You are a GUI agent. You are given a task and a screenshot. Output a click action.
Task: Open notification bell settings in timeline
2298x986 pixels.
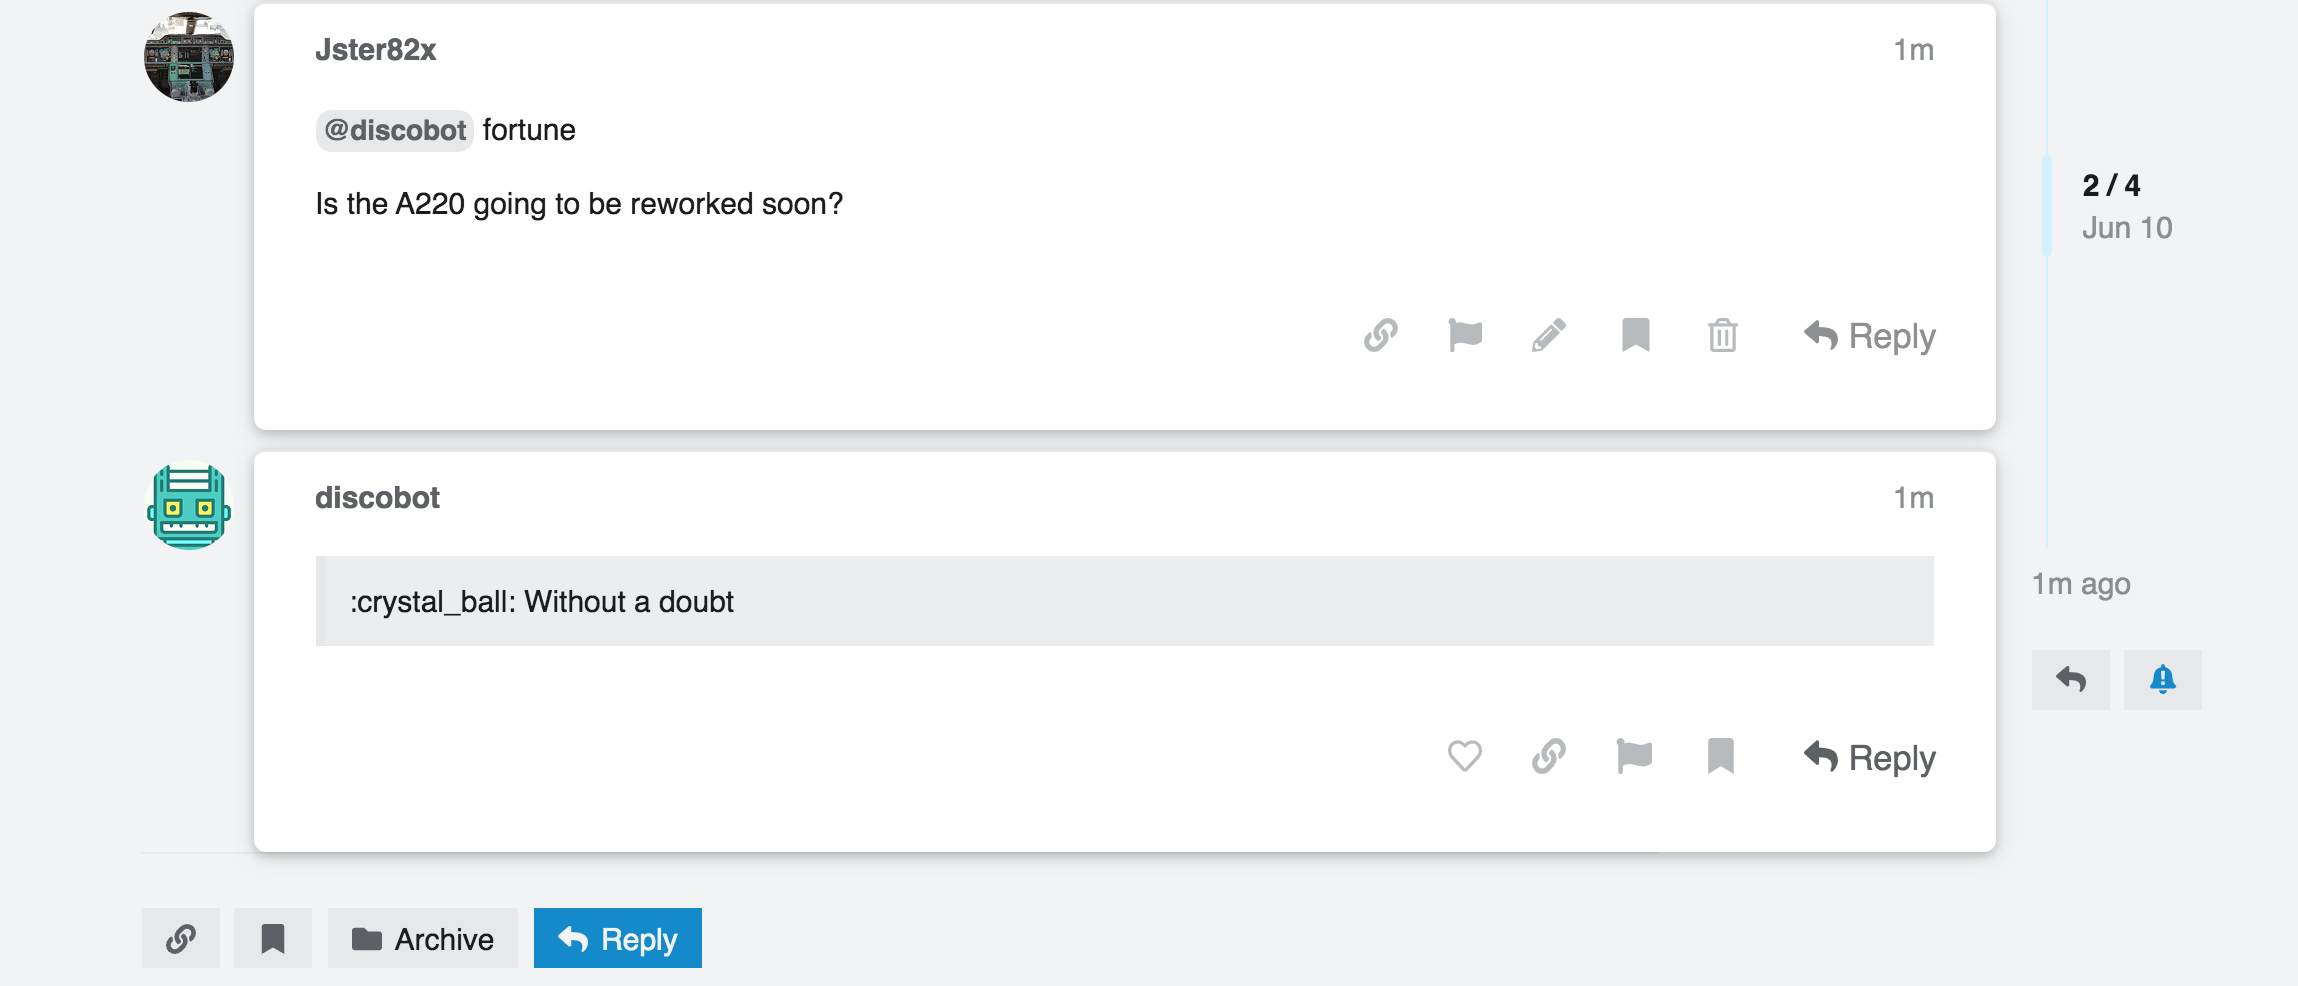(2162, 680)
